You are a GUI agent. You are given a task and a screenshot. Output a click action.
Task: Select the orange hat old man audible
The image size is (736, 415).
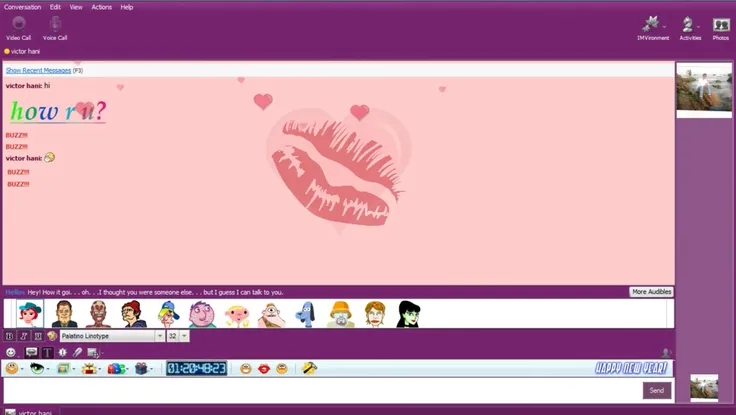coord(341,314)
